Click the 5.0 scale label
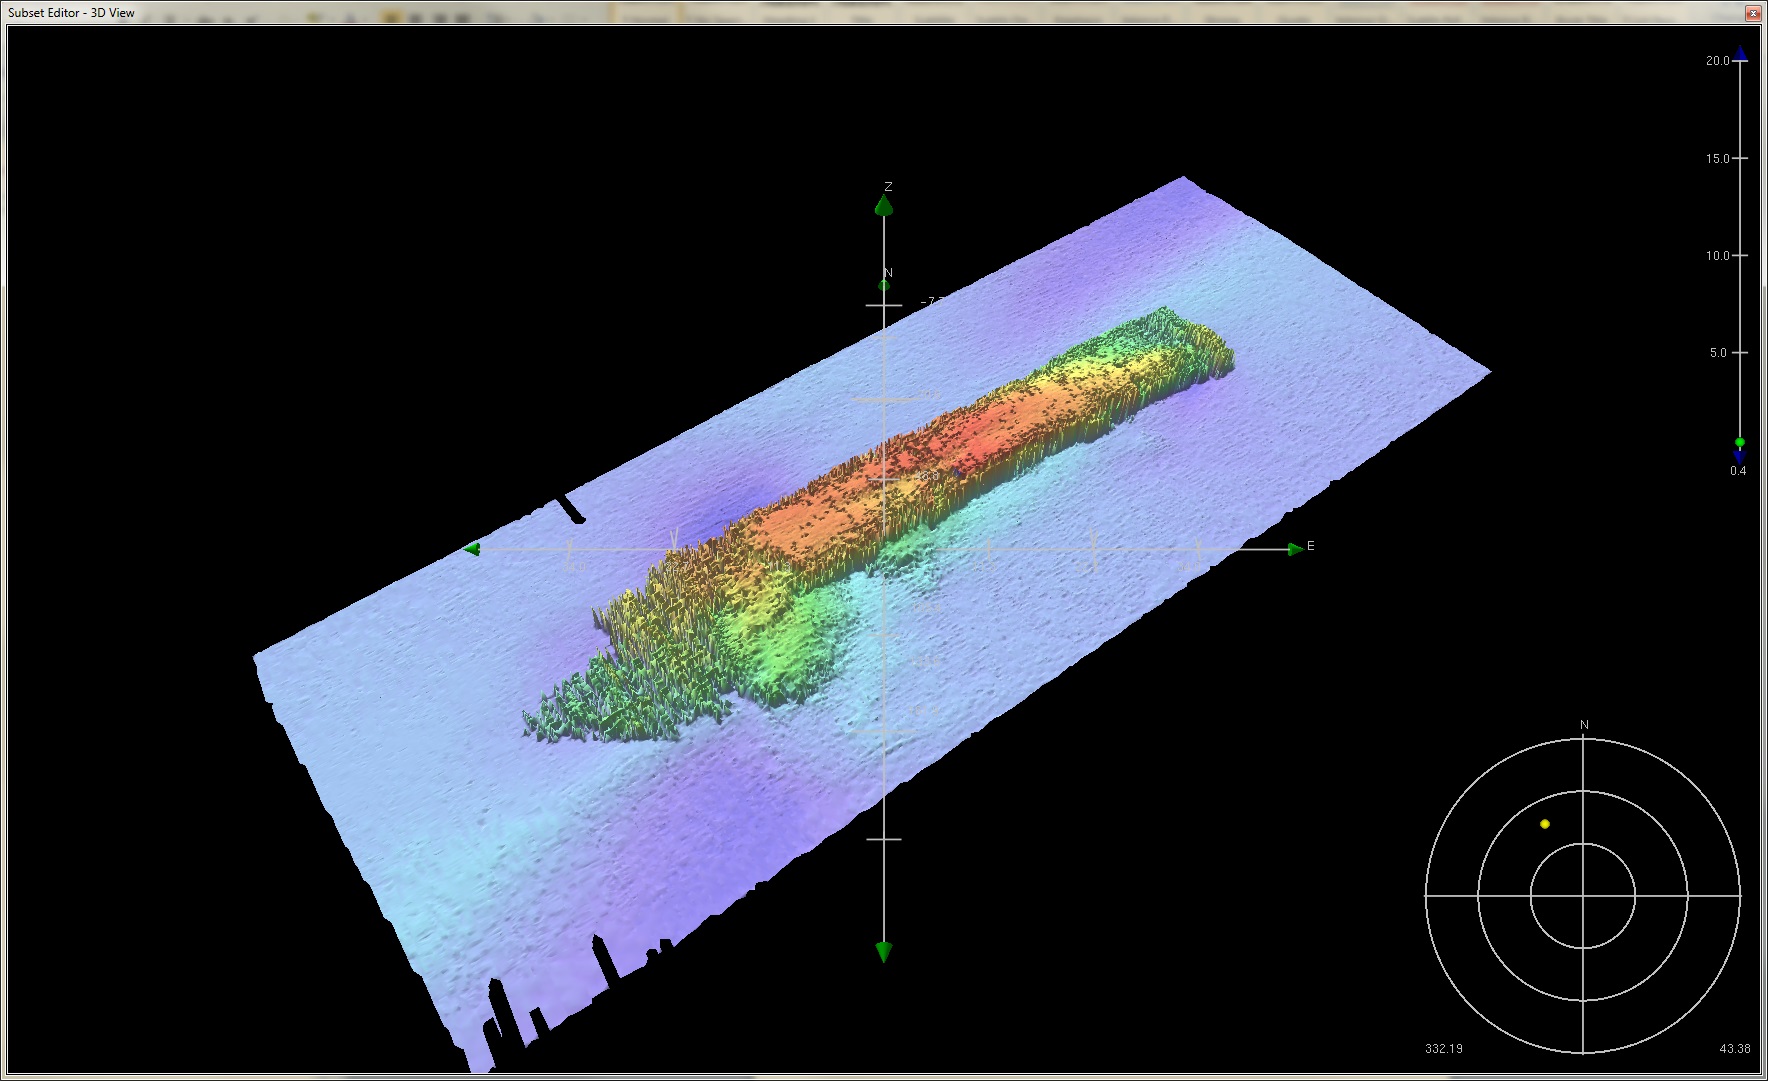 pos(1717,353)
